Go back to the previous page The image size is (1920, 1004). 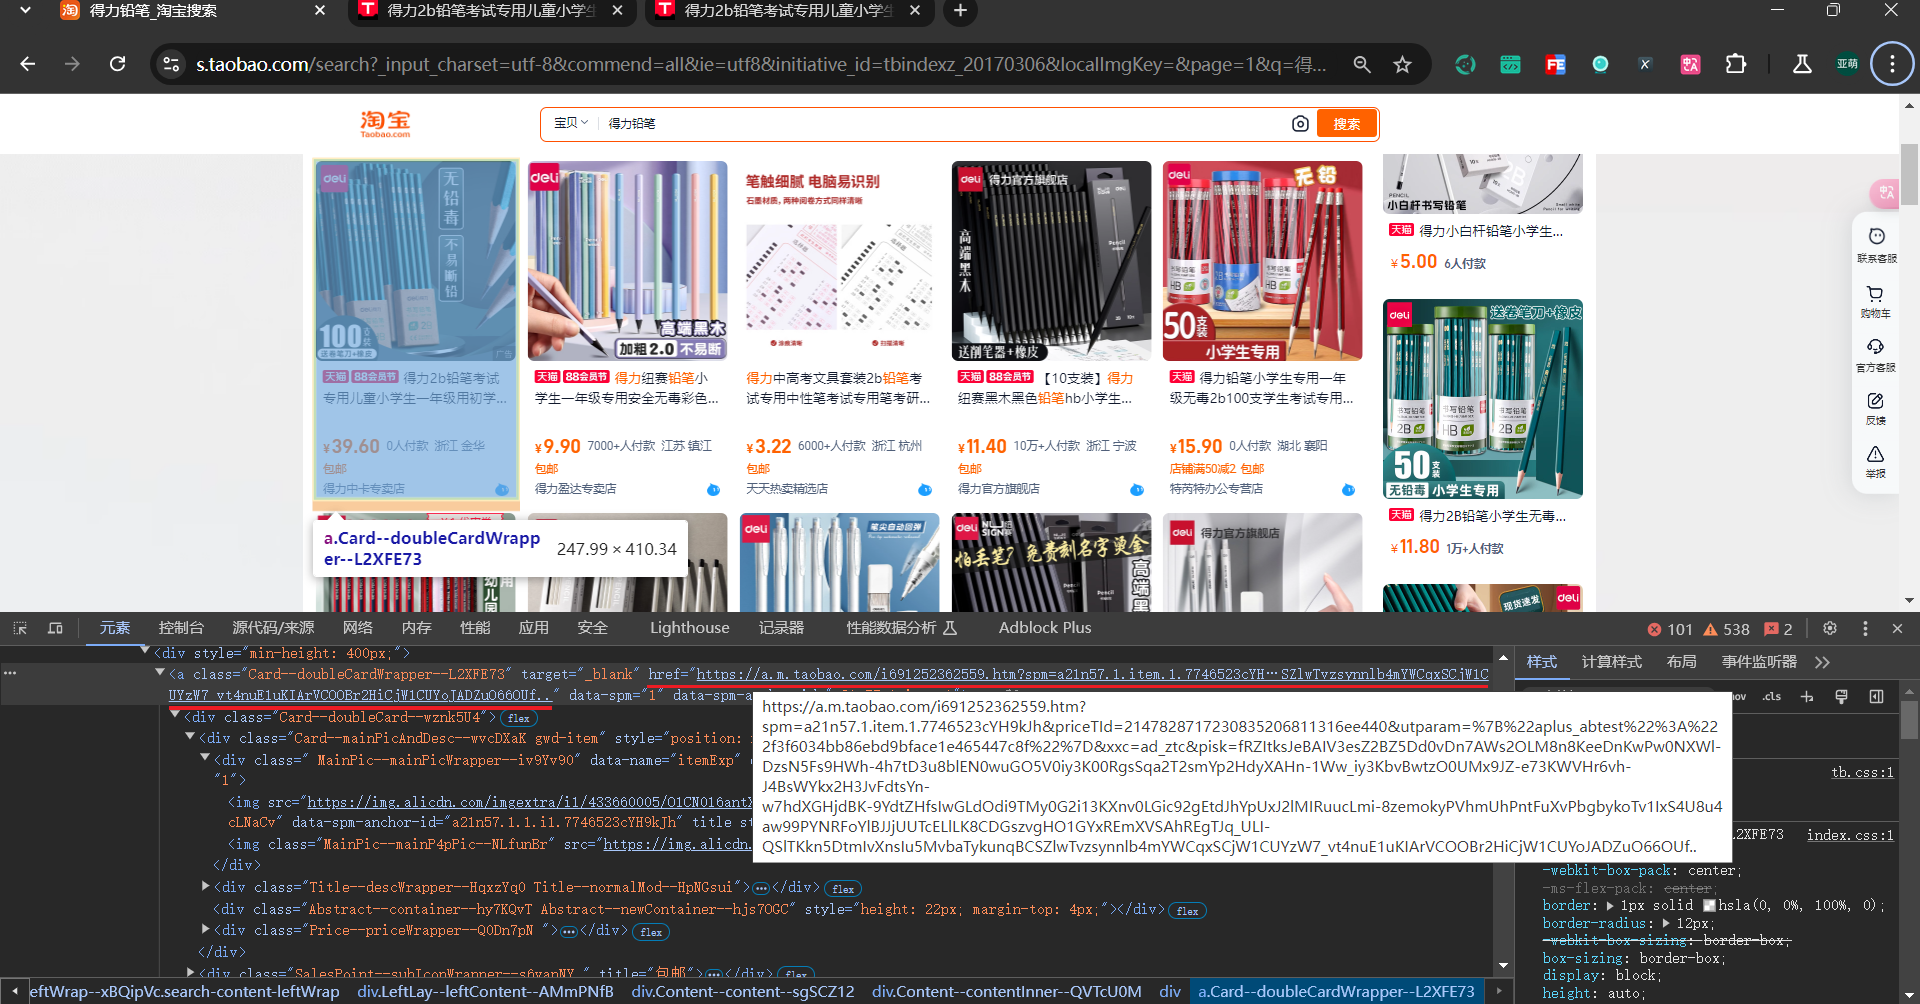pos(28,64)
